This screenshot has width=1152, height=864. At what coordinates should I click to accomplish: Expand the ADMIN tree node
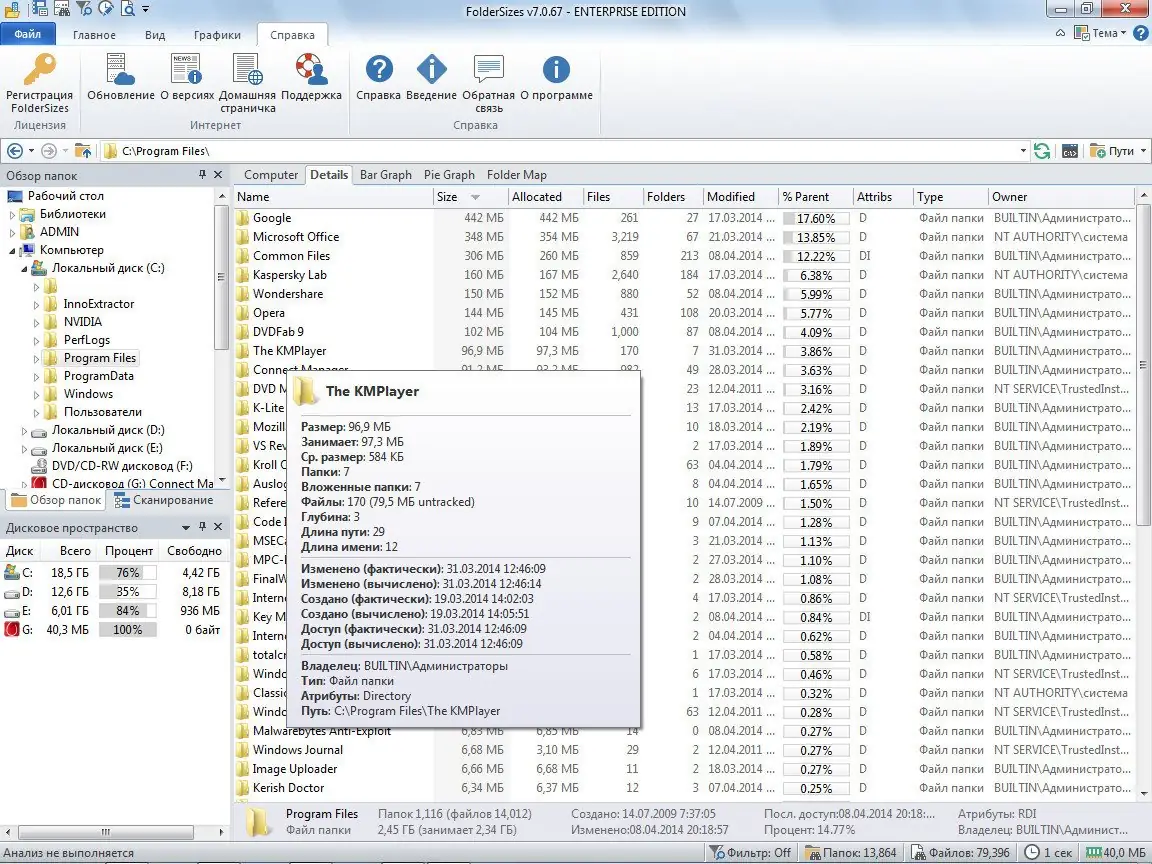(x=12, y=232)
